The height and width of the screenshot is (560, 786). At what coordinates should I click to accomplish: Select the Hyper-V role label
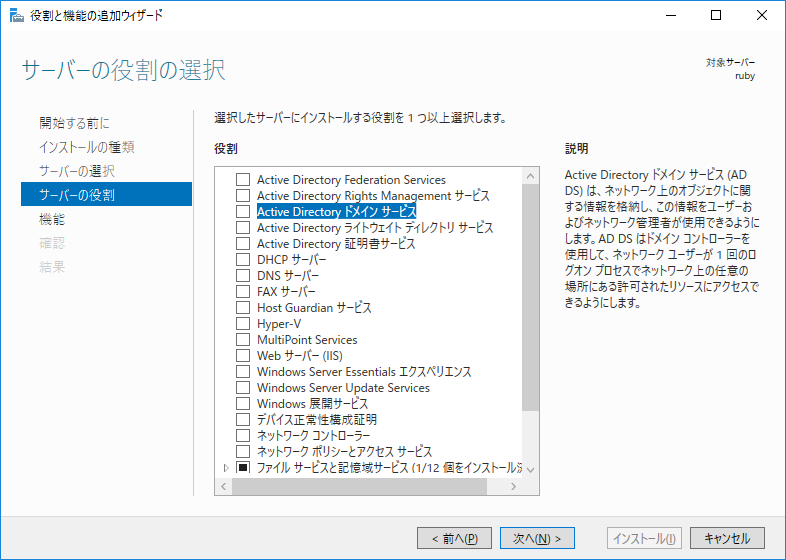[279, 324]
